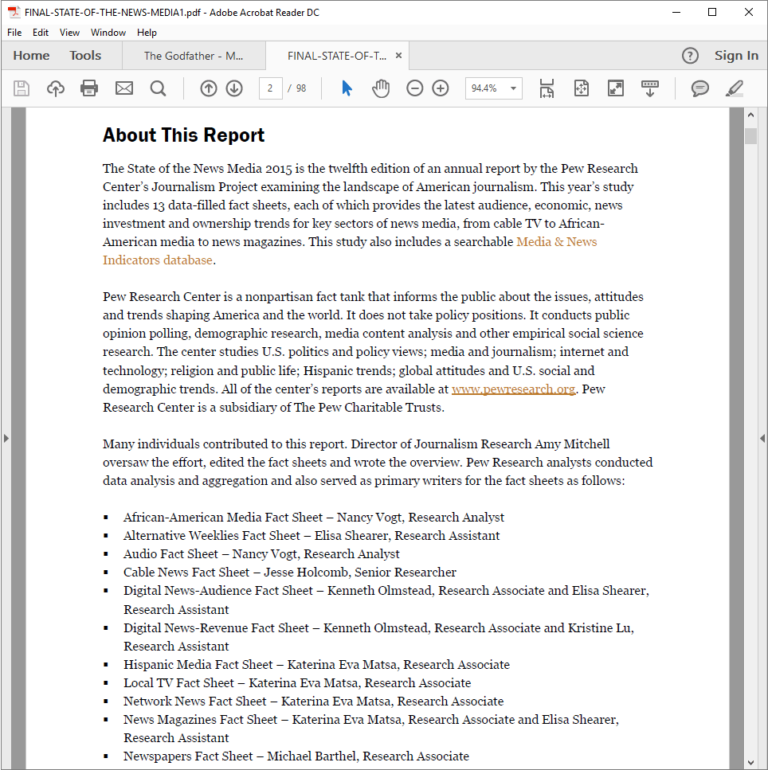The height and width of the screenshot is (770, 768).
Task: Open the Help menu
Action: pyautogui.click(x=146, y=32)
